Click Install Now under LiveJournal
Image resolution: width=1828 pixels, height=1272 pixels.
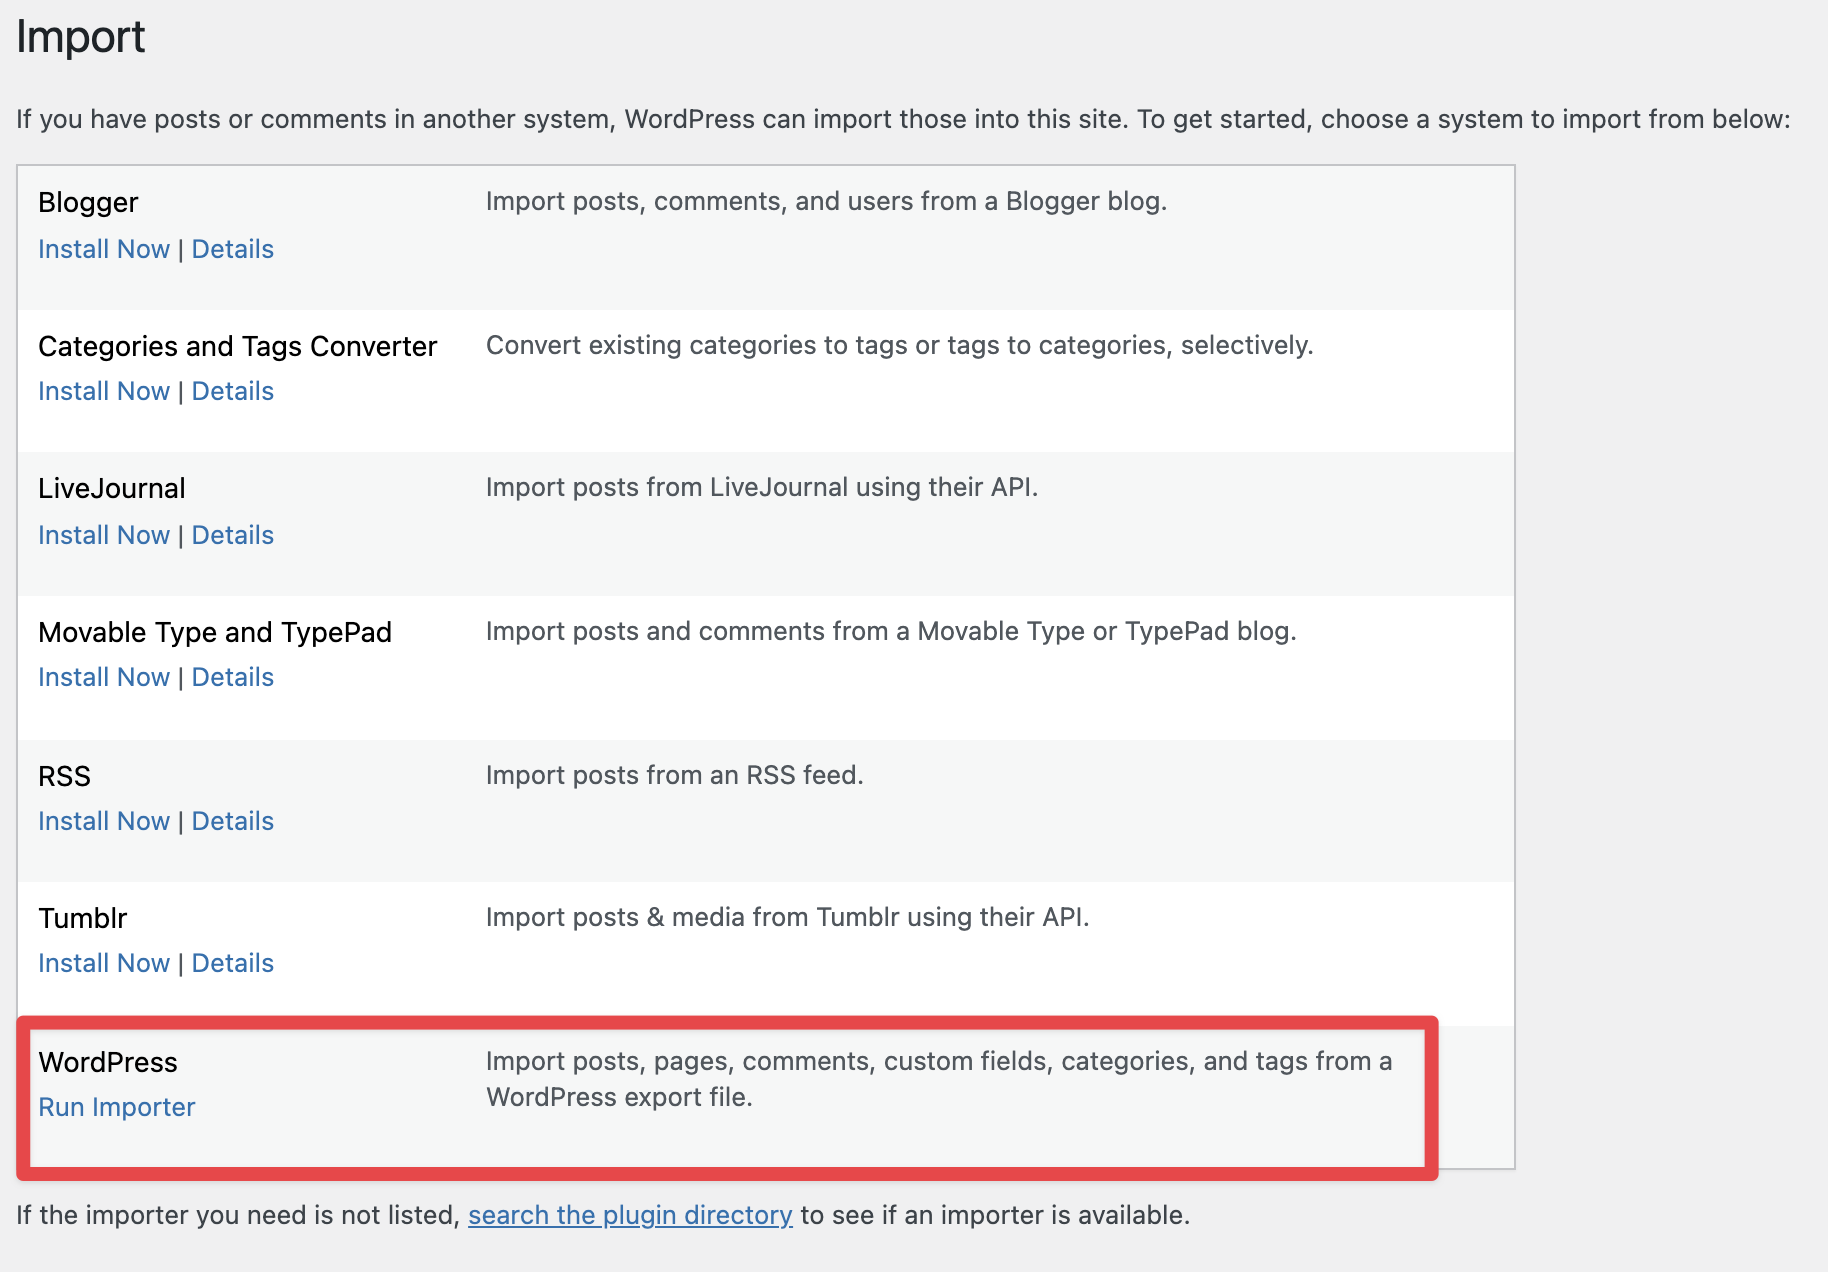103,535
